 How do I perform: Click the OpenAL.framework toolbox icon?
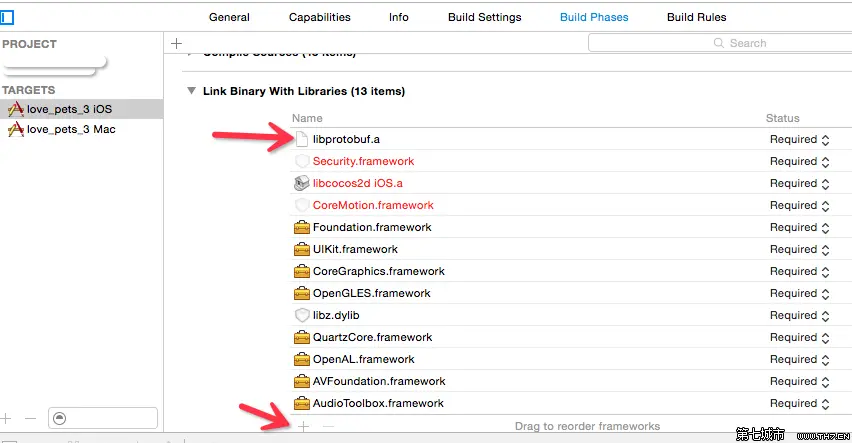(302, 359)
